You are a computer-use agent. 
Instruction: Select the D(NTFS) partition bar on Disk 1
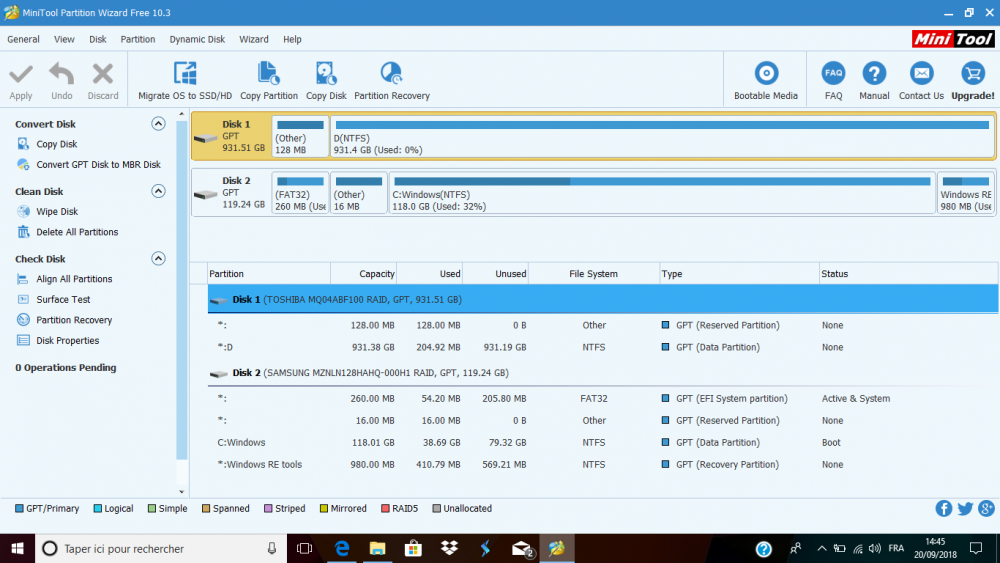661,136
